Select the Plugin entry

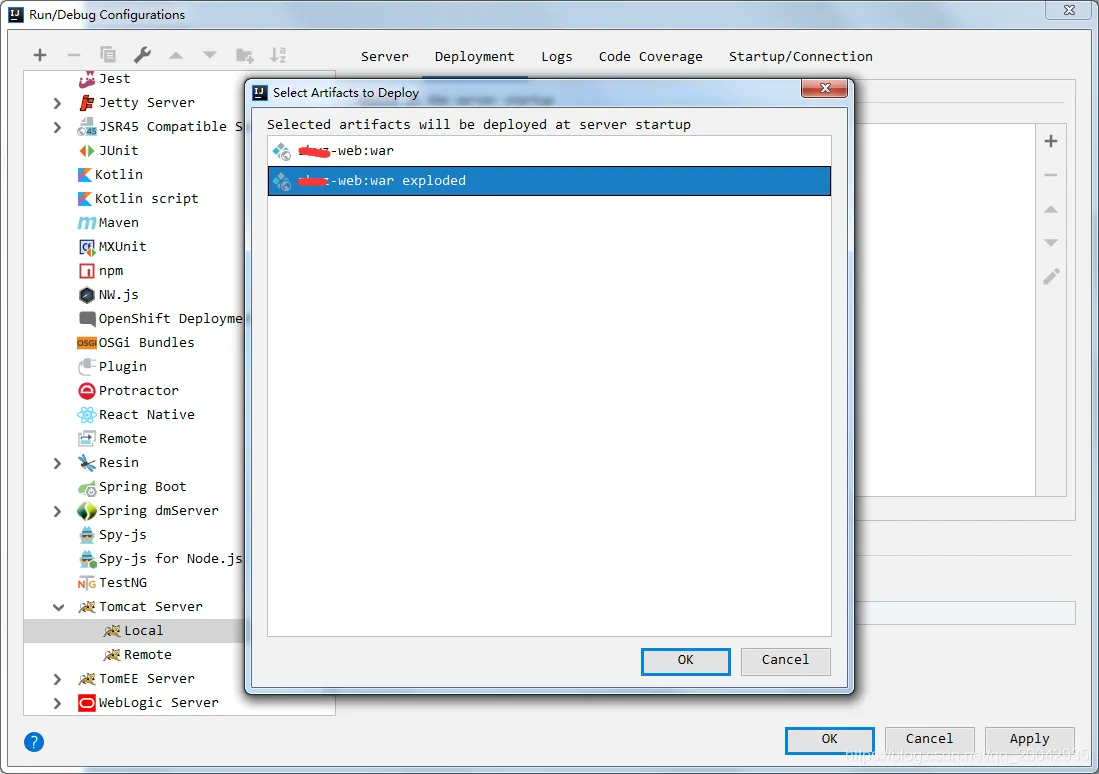click(112, 367)
